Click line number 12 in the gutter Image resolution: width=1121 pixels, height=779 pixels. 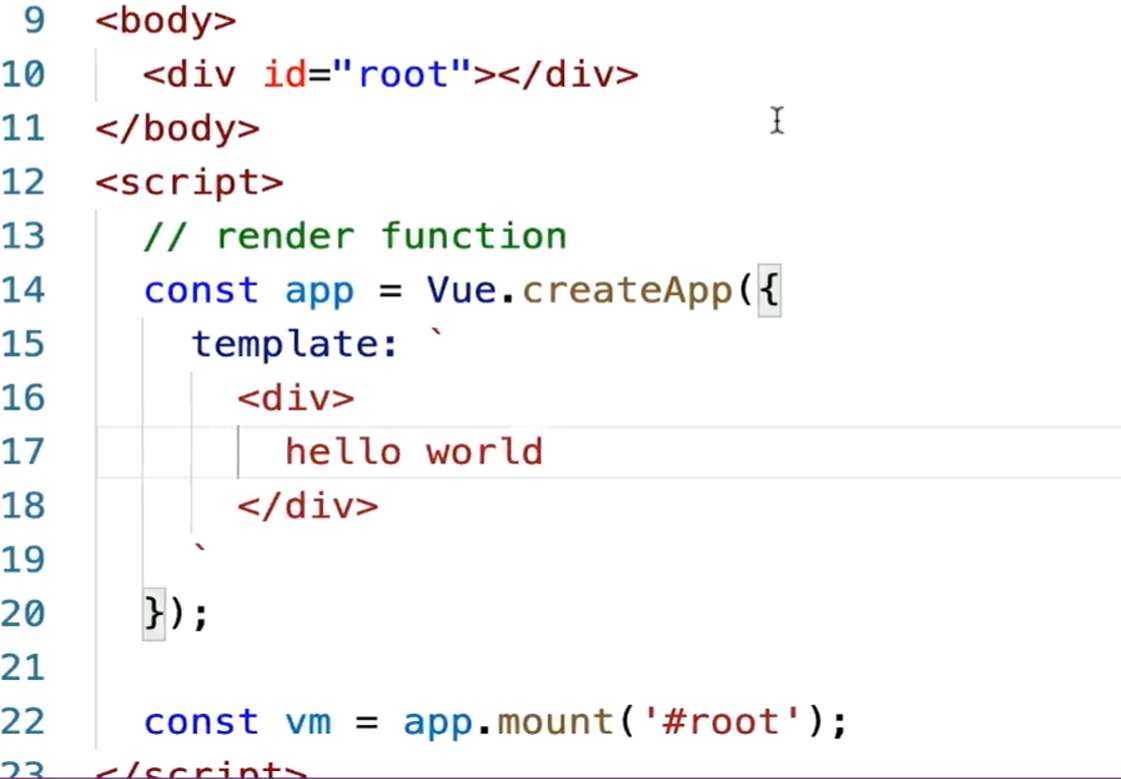click(23, 182)
